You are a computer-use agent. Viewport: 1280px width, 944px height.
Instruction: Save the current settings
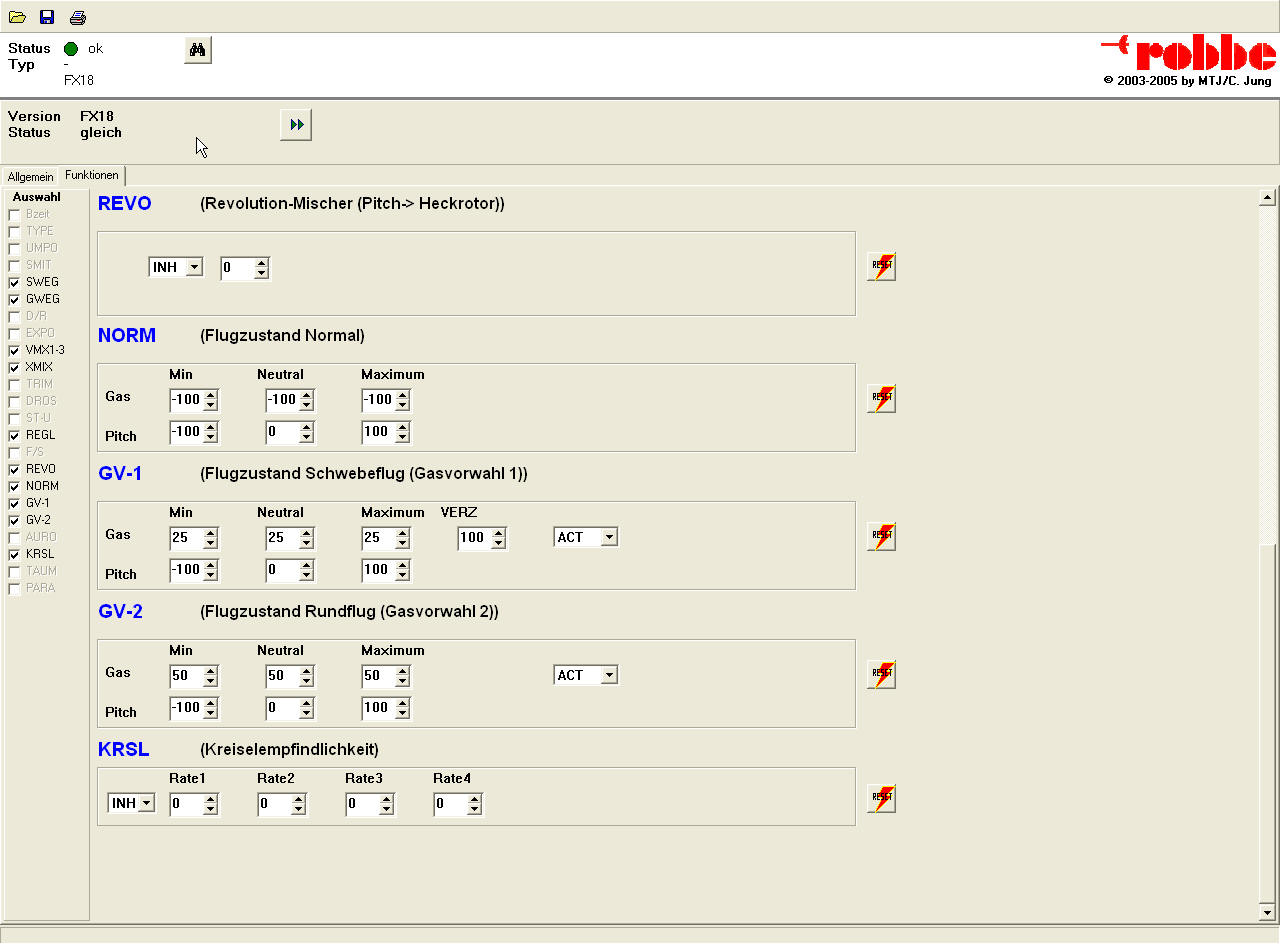point(46,16)
